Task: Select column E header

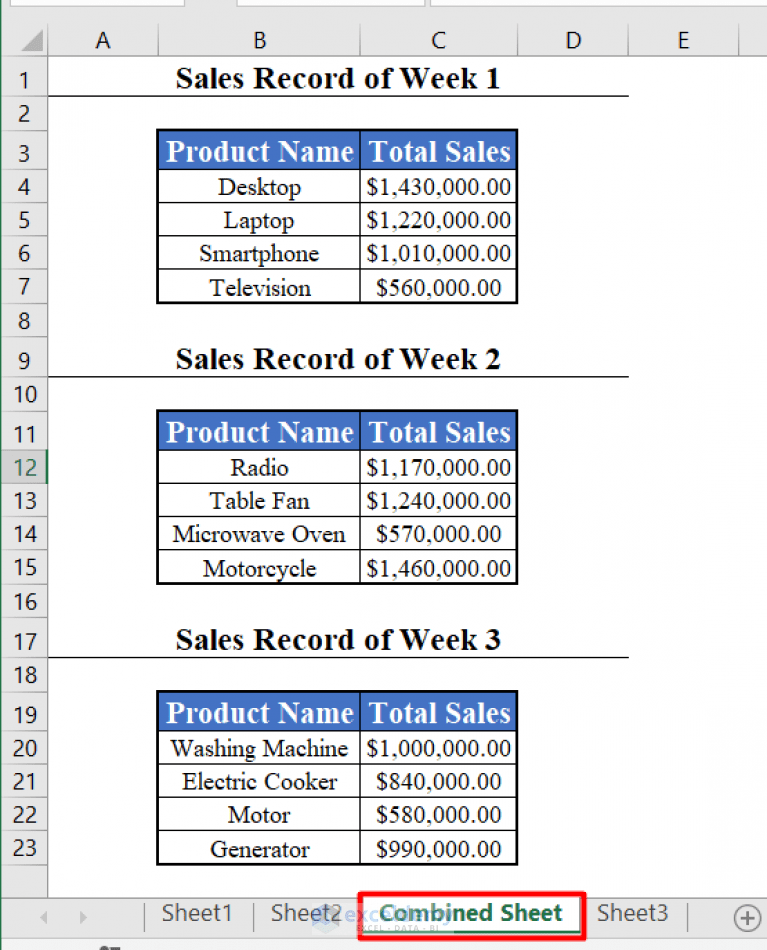Action: coord(683,41)
